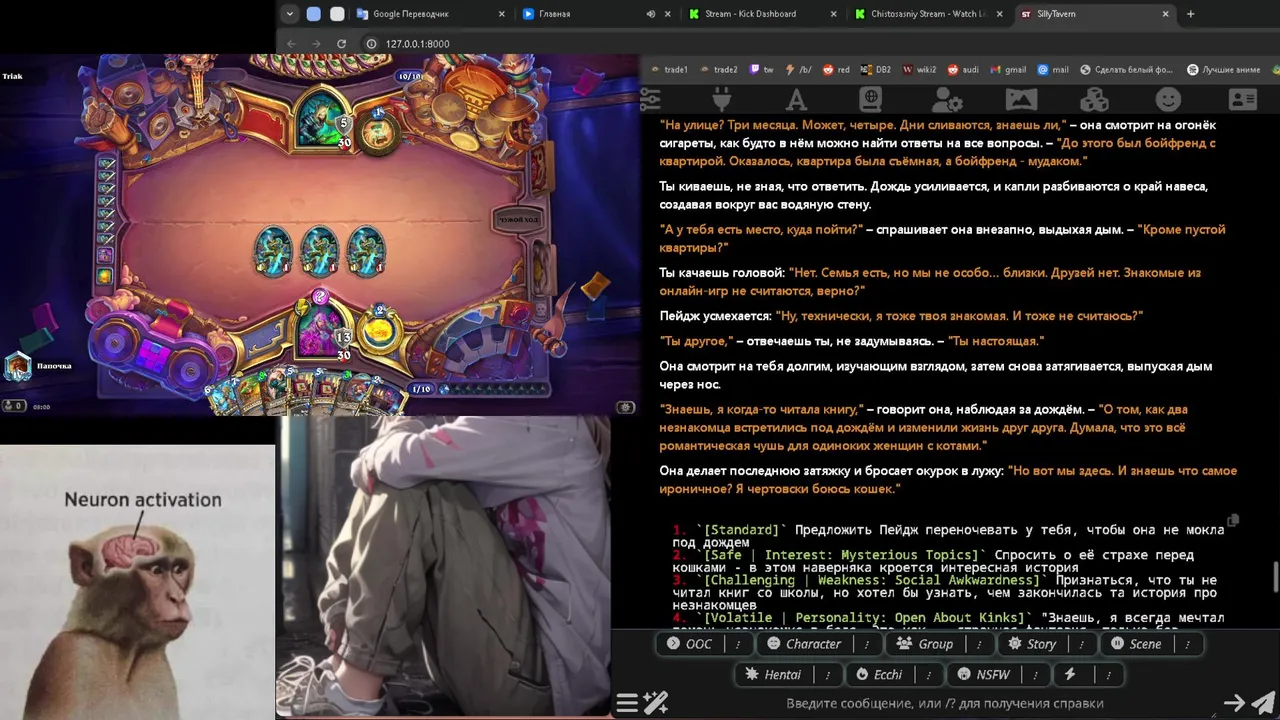Mute audio on the Главная tab
Viewport: 1280px width, 720px height.
pyautogui.click(x=651, y=14)
